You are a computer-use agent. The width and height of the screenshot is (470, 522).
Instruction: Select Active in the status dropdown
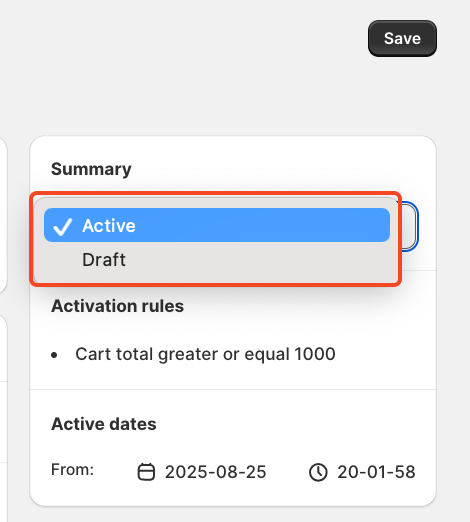click(217, 225)
